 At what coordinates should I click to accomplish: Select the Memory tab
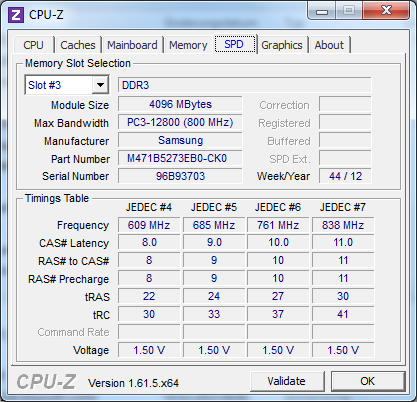[x=188, y=45]
